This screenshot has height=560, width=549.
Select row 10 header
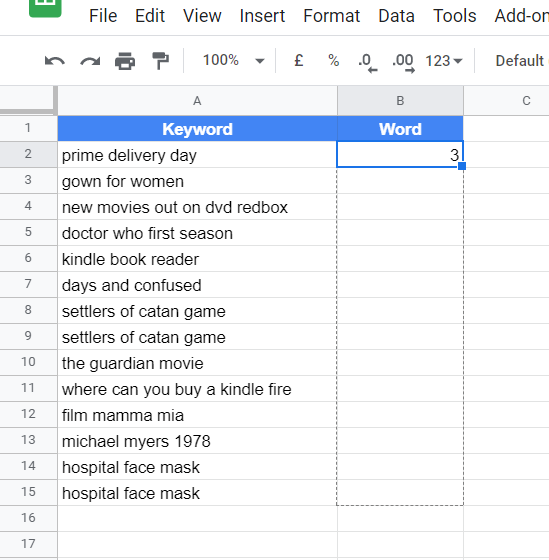28,362
